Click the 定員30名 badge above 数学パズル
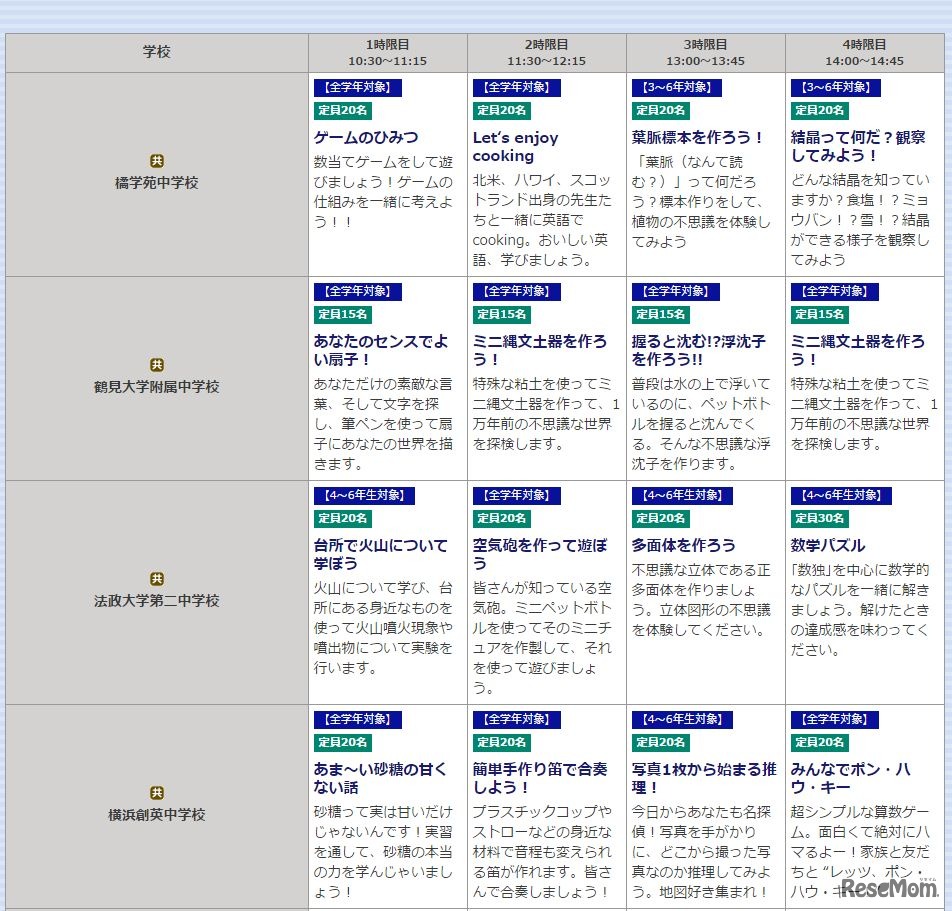 pyautogui.click(x=820, y=519)
